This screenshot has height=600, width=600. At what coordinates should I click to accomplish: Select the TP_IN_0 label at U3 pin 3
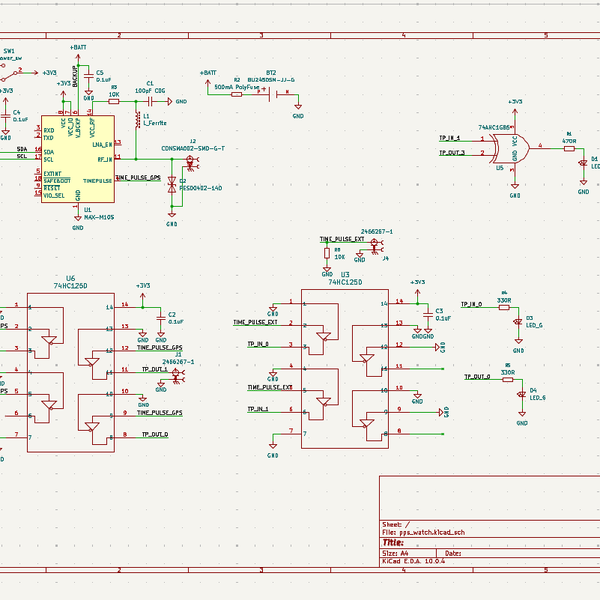click(258, 344)
